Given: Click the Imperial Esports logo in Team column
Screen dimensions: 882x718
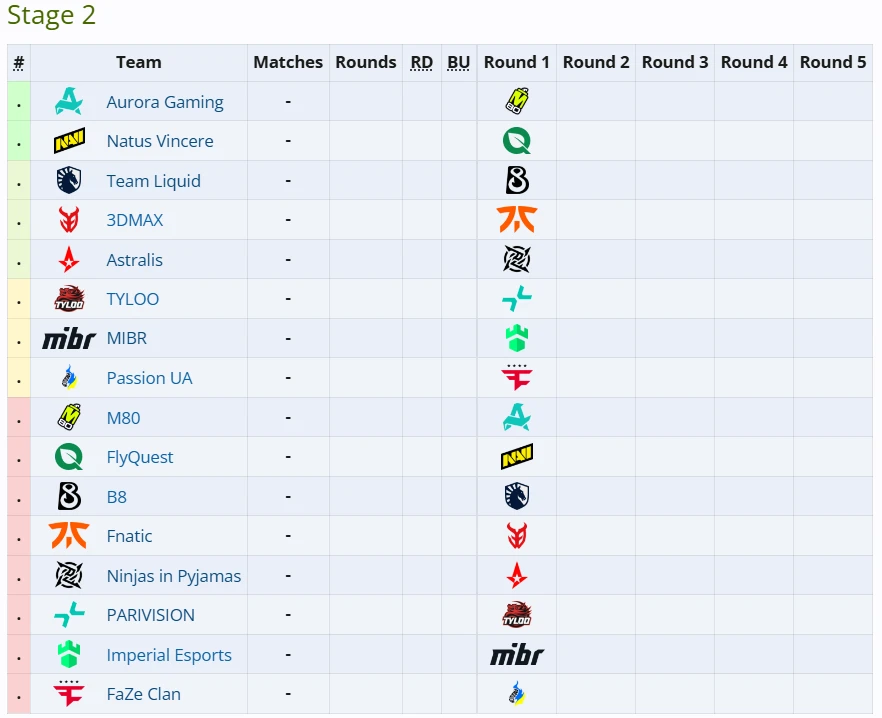Looking at the screenshot, I should coord(69,655).
